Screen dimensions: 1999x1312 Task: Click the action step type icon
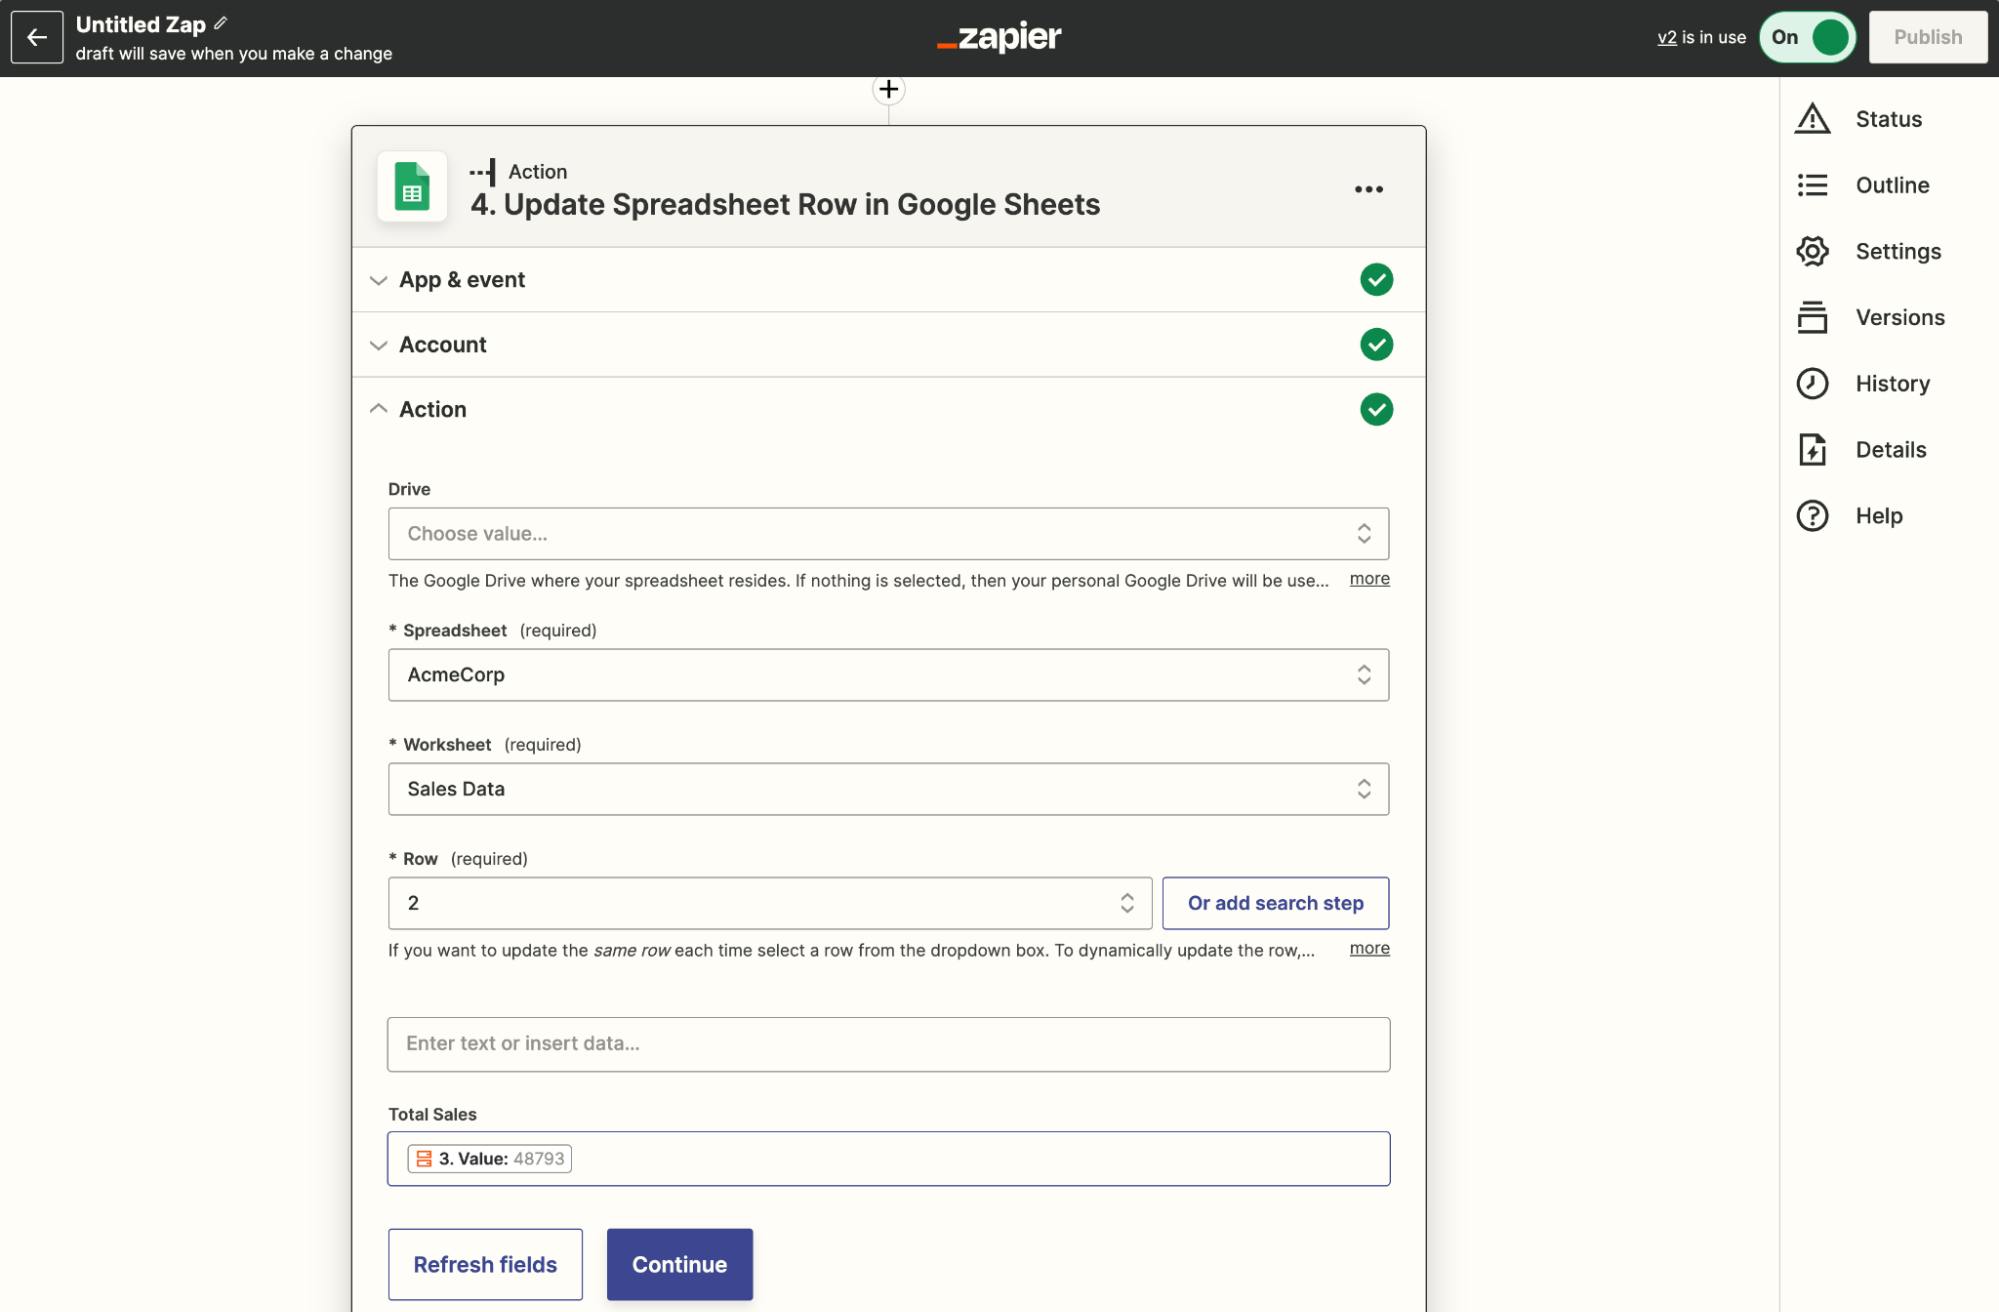coord(482,172)
